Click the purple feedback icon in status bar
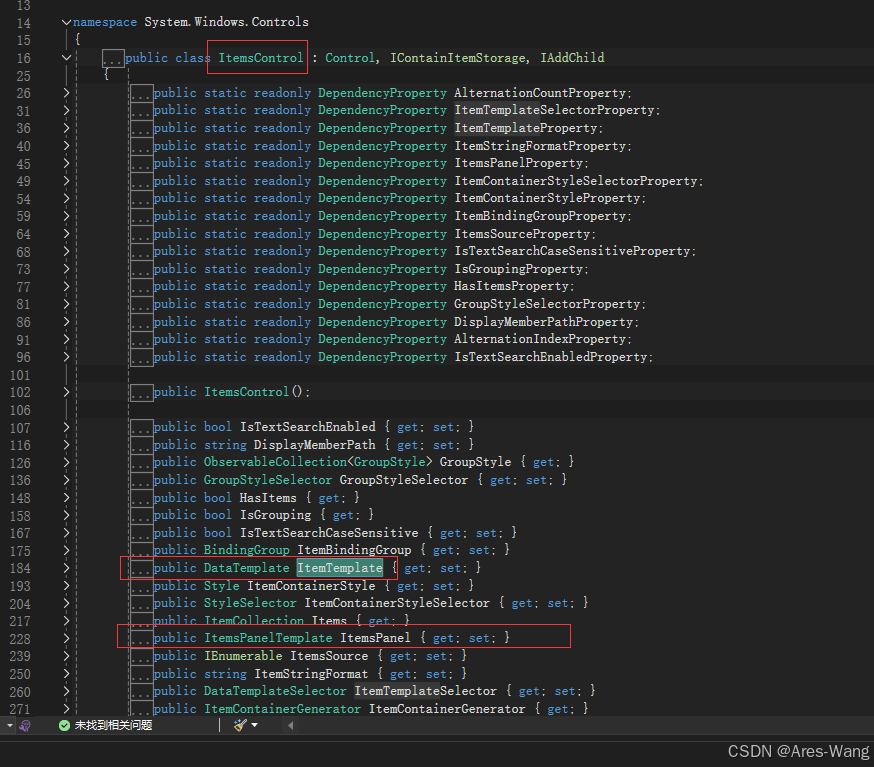The height and width of the screenshot is (767, 874). click(24, 723)
